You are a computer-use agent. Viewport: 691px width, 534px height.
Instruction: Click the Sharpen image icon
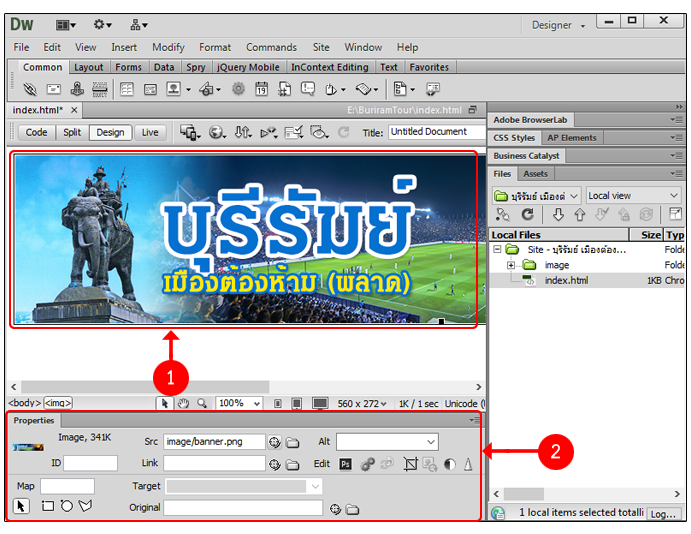468,464
